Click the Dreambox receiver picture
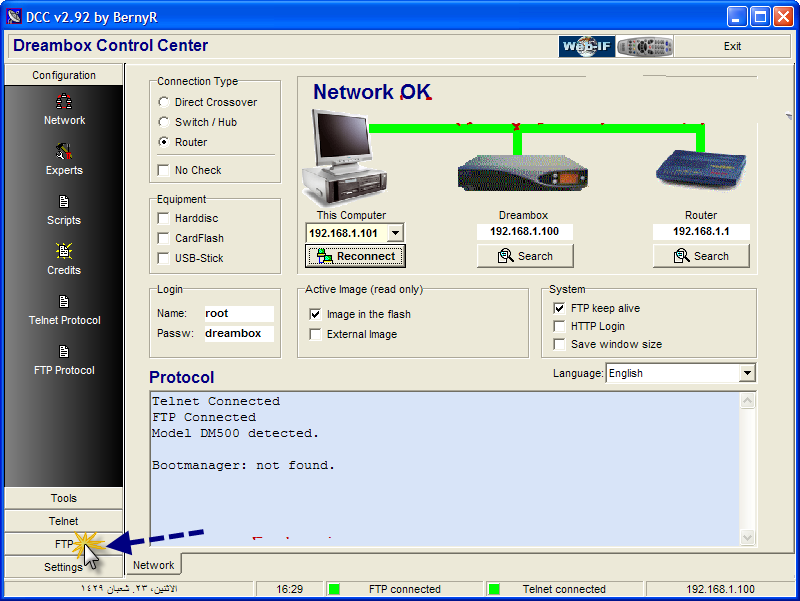 tap(523, 173)
